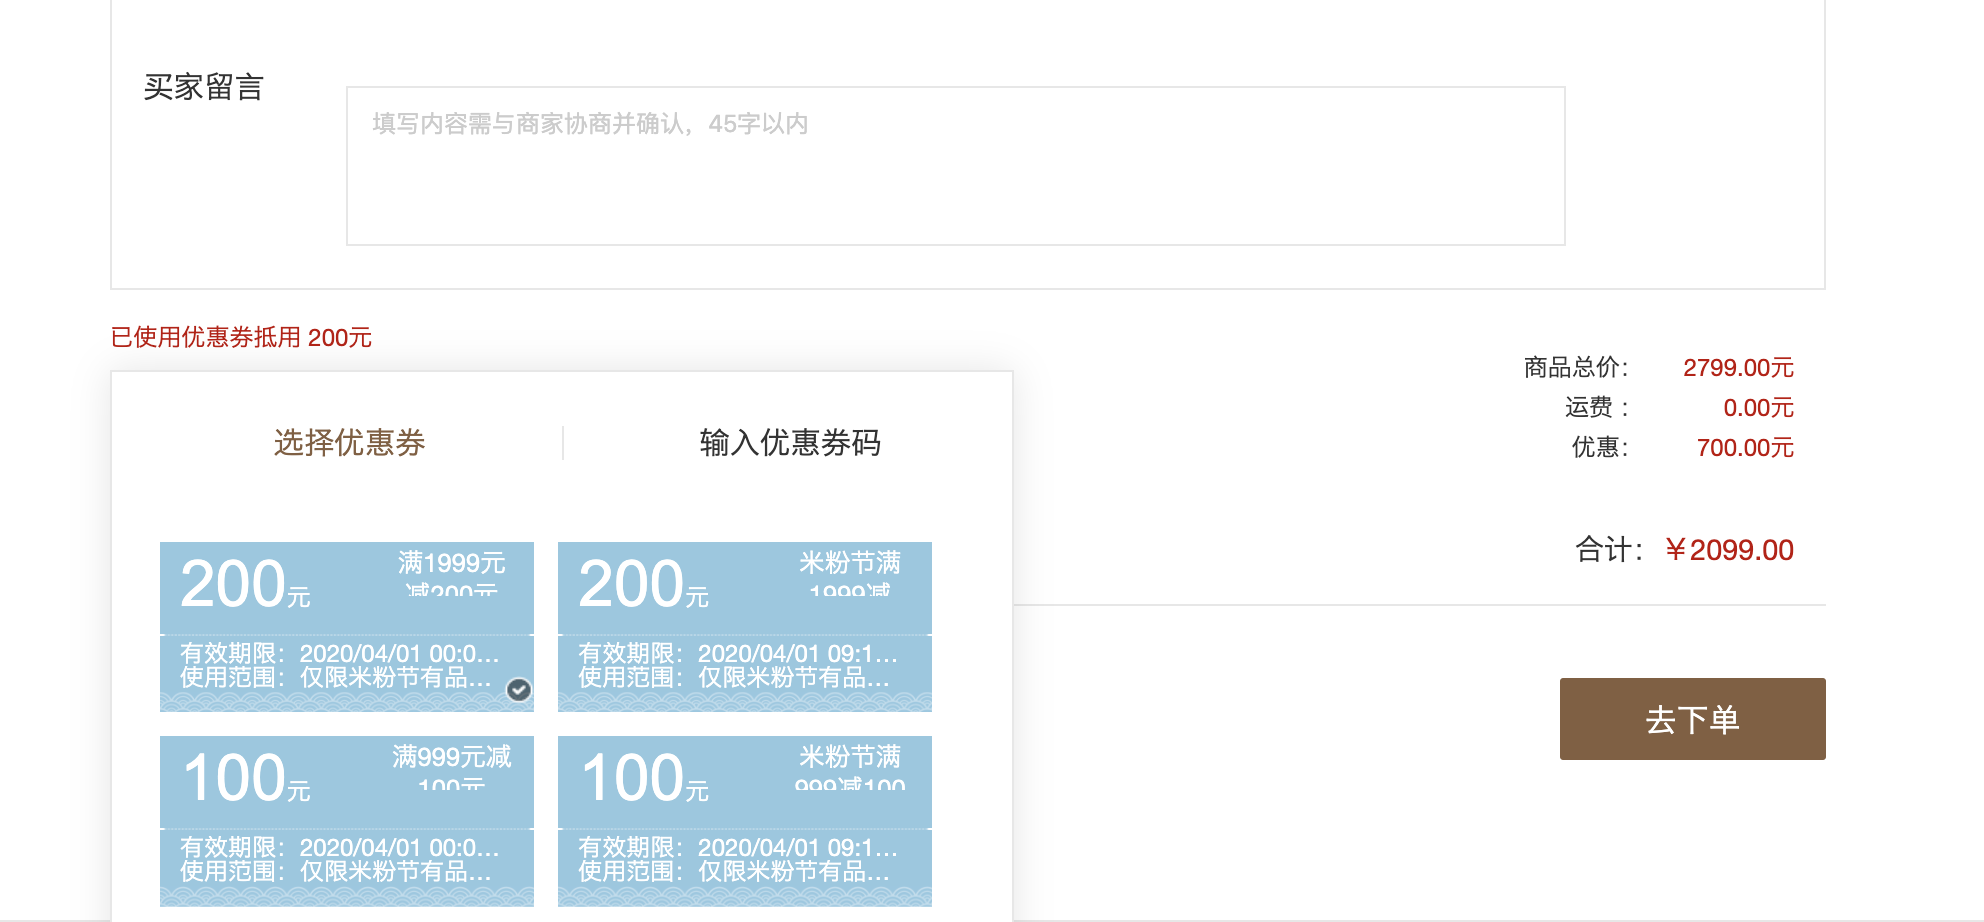Image resolution: width=1984 pixels, height=922 pixels.
Task: Choose the 100元 满999元减 coupon
Action: [x=346, y=821]
